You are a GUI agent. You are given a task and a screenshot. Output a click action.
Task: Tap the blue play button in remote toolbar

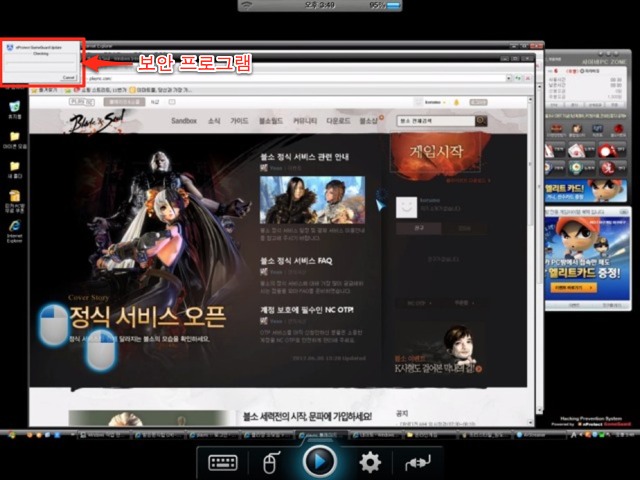coord(320,461)
